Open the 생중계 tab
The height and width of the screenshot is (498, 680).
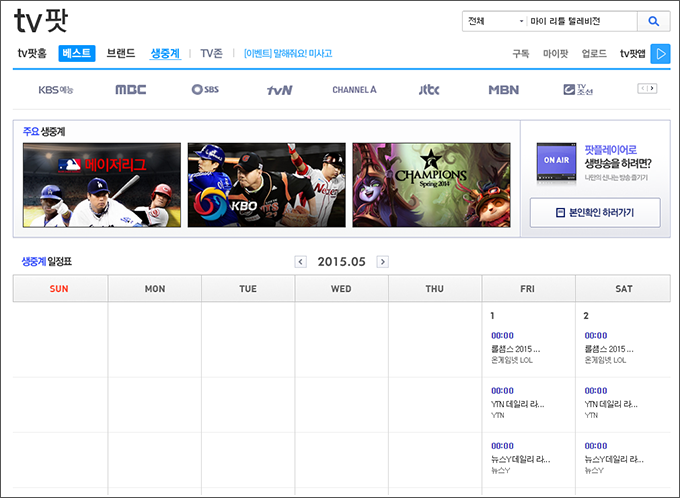click(x=165, y=53)
